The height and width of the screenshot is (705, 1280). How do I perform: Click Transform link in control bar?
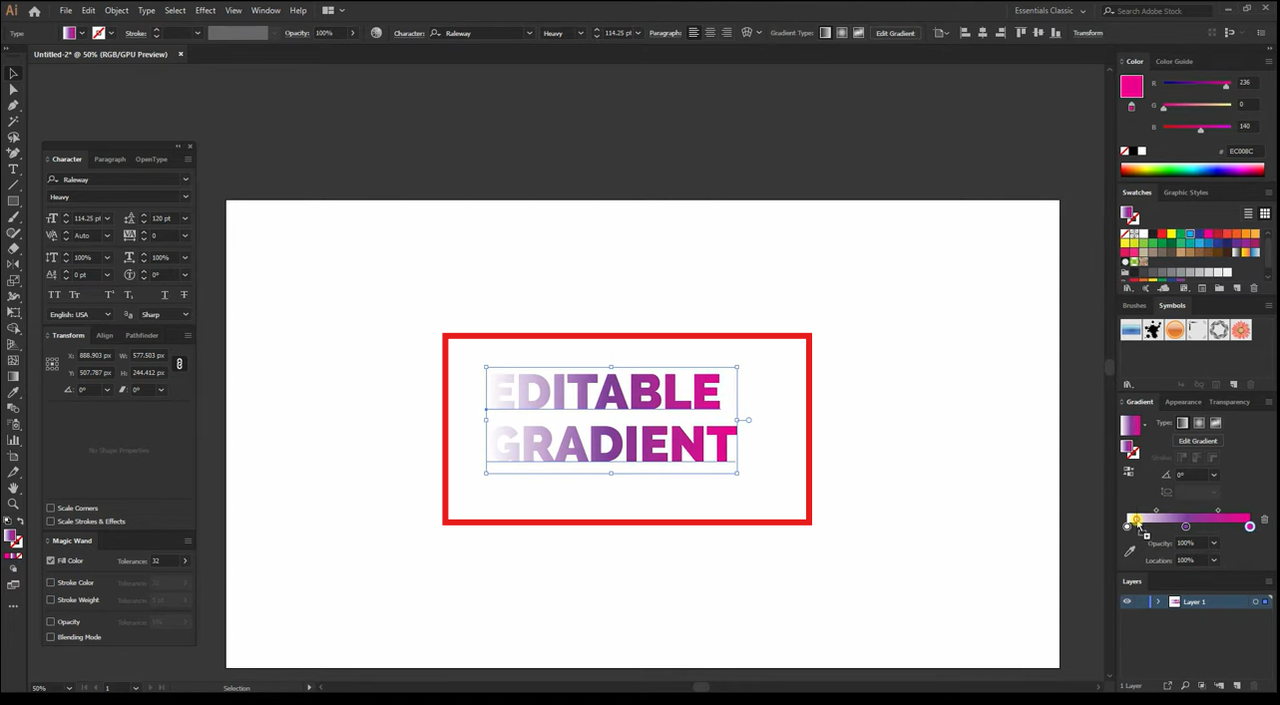1088,33
